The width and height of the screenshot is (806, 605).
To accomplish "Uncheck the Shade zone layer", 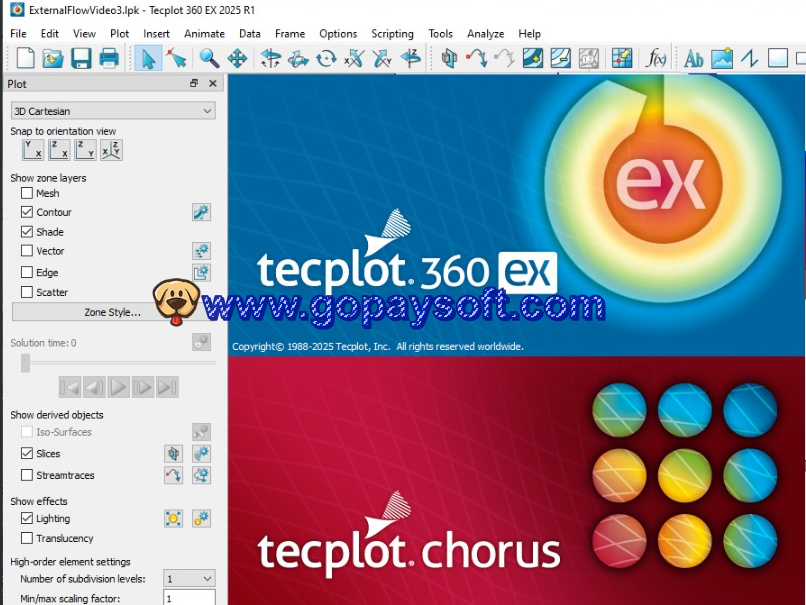I will pyautogui.click(x=27, y=231).
